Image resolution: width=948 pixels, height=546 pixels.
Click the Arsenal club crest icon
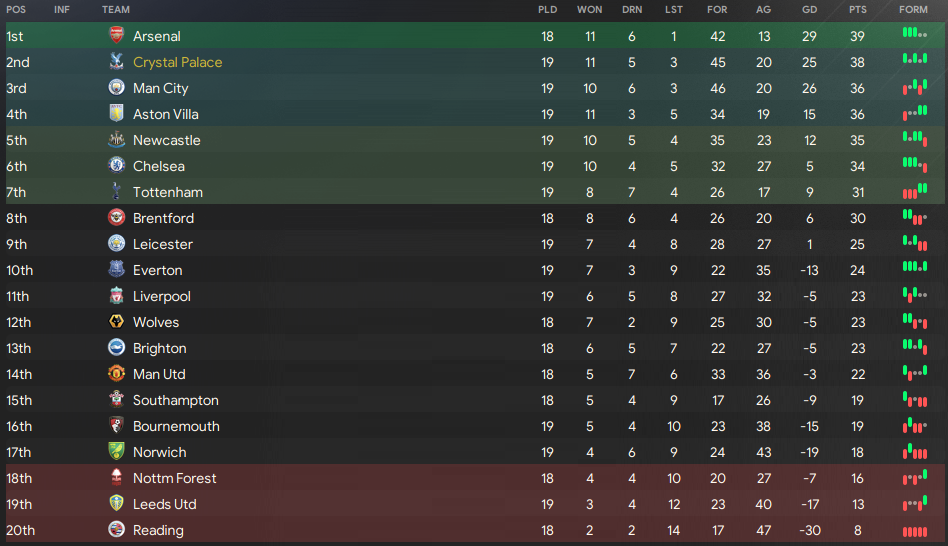coord(116,35)
